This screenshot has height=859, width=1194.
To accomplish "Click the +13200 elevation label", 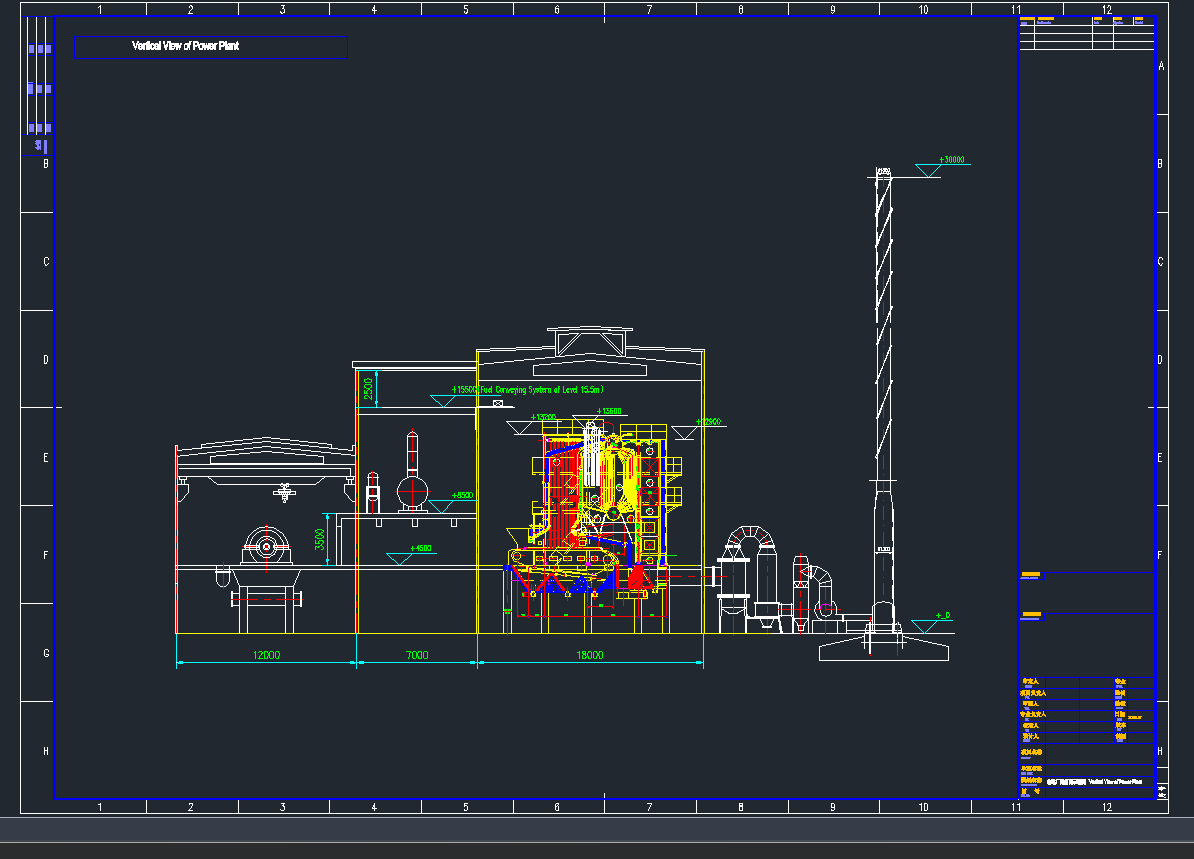I will pos(543,417).
